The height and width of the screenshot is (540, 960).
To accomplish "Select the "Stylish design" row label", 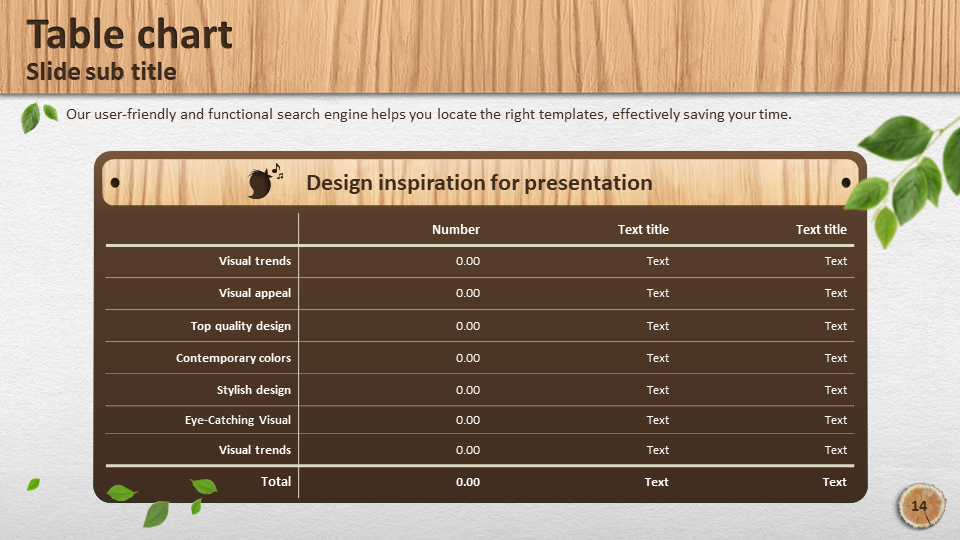I will tap(254, 390).
